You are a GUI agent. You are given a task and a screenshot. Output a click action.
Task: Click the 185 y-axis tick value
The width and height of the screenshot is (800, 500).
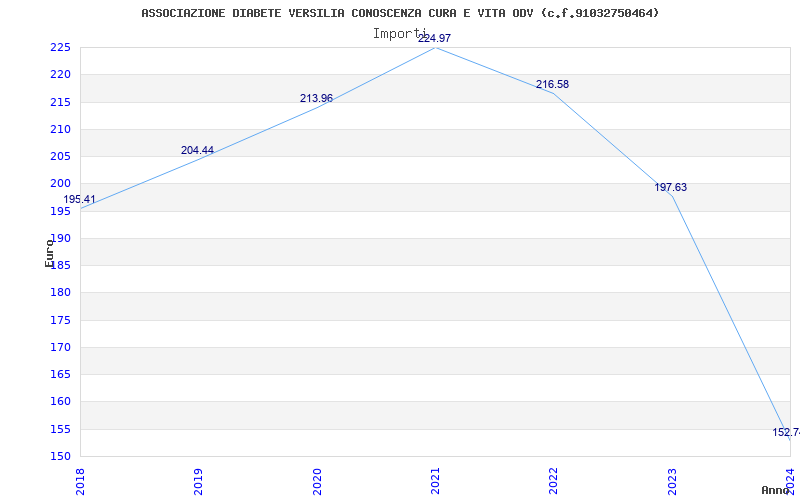pyautogui.click(x=60, y=265)
